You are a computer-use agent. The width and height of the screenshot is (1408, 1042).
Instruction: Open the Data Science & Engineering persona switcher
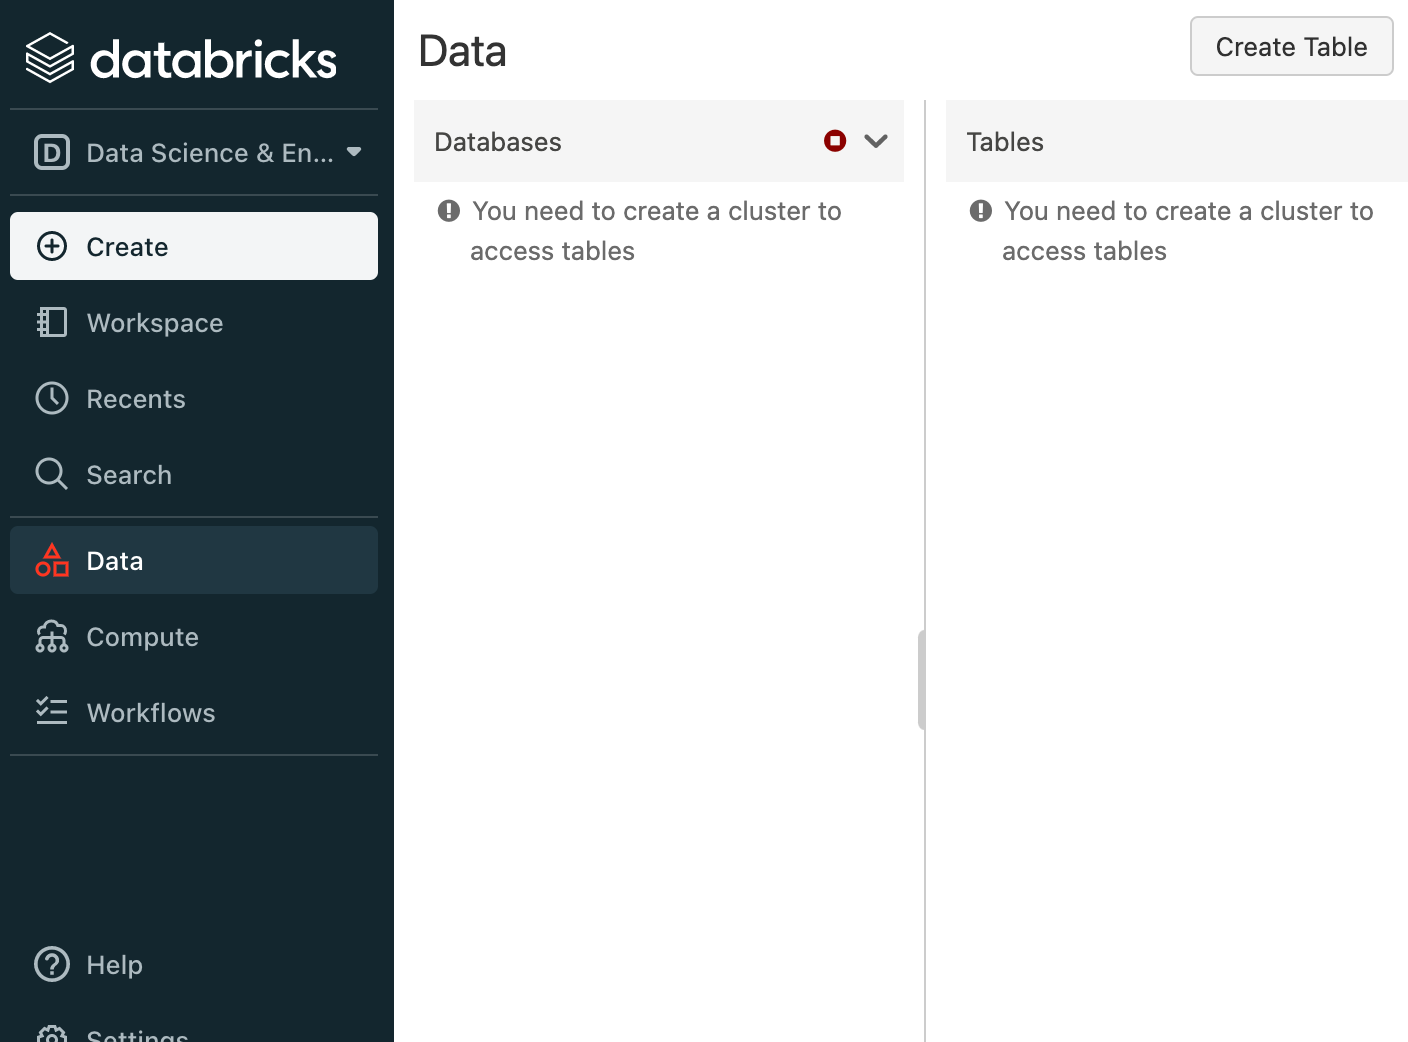tap(196, 152)
